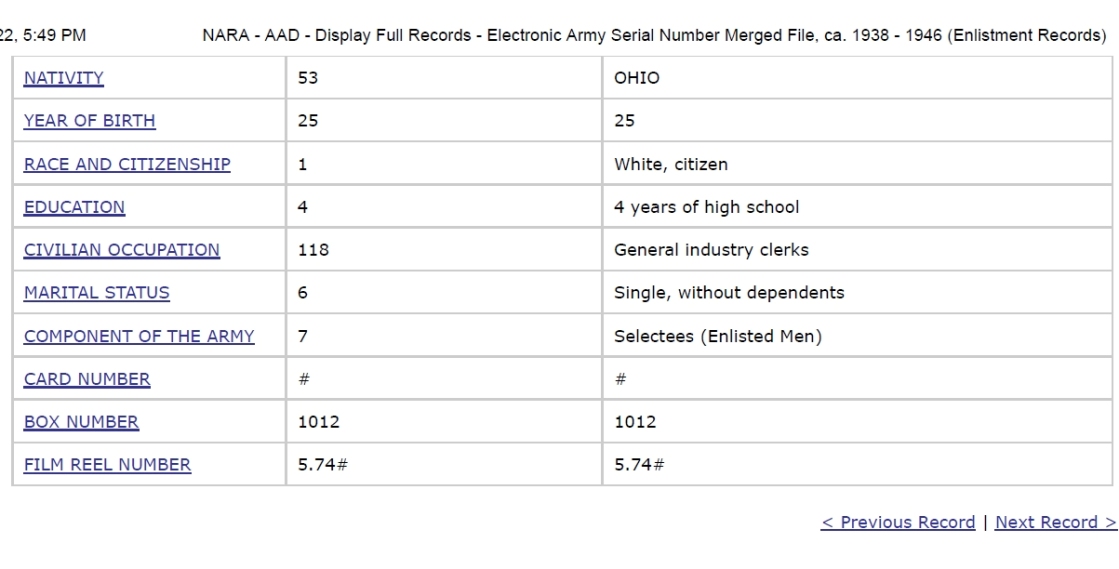This screenshot has width=1119, height=569.
Task: Click 'Single, without dependents' cell
Action: click(x=857, y=293)
